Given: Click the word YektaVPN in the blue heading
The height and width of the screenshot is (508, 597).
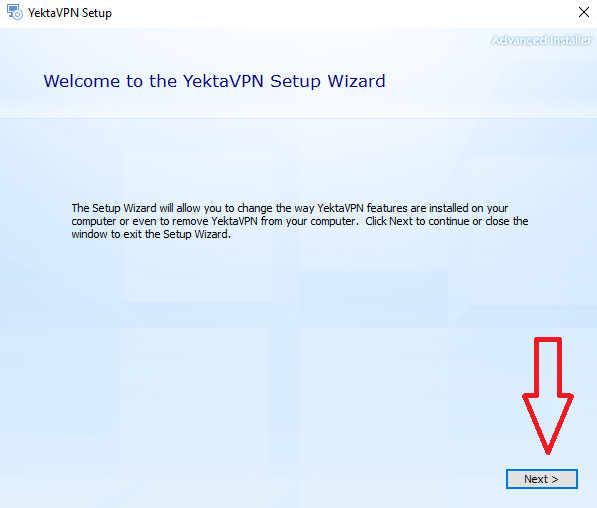Looking at the screenshot, I should coord(223,81).
